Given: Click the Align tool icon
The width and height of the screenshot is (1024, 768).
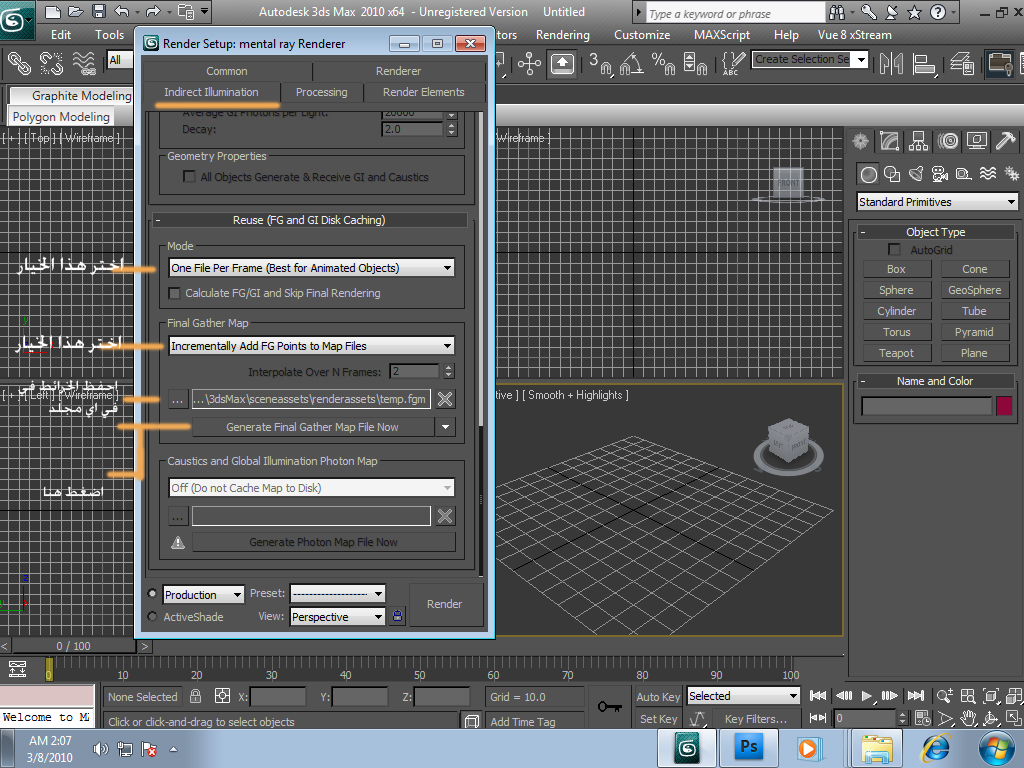Looking at the screenshot, I should (923, 63).
